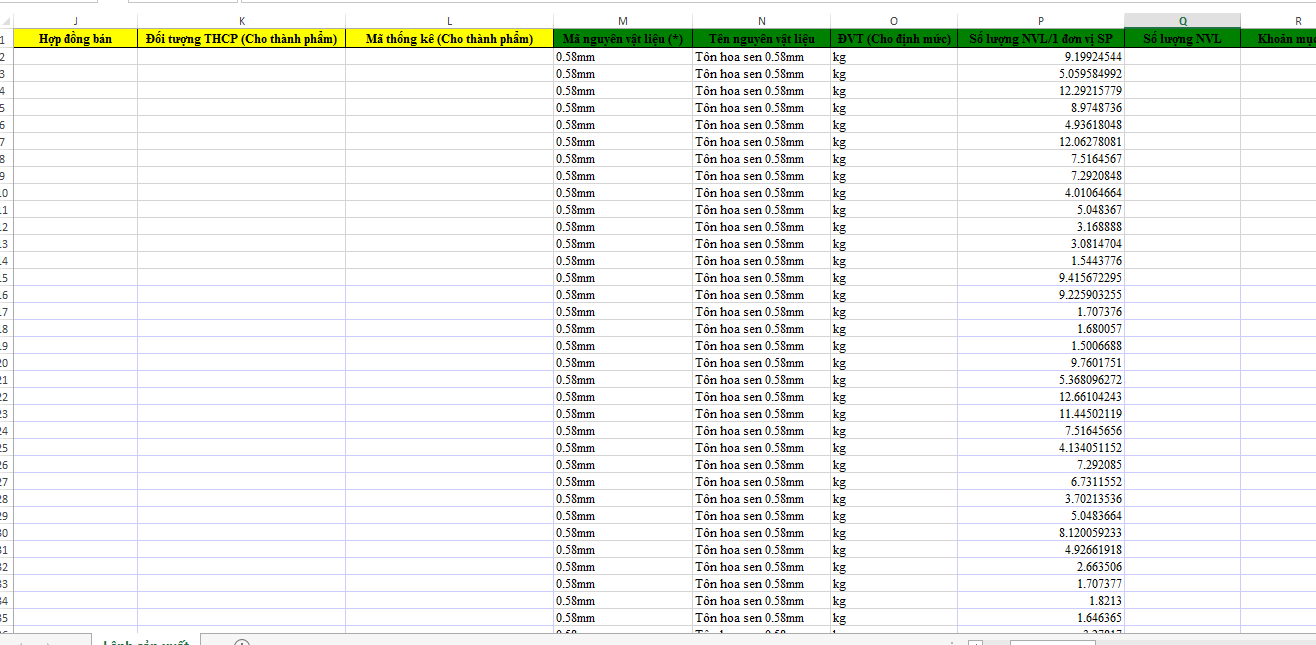Select column K header letter

pos(242,21)
